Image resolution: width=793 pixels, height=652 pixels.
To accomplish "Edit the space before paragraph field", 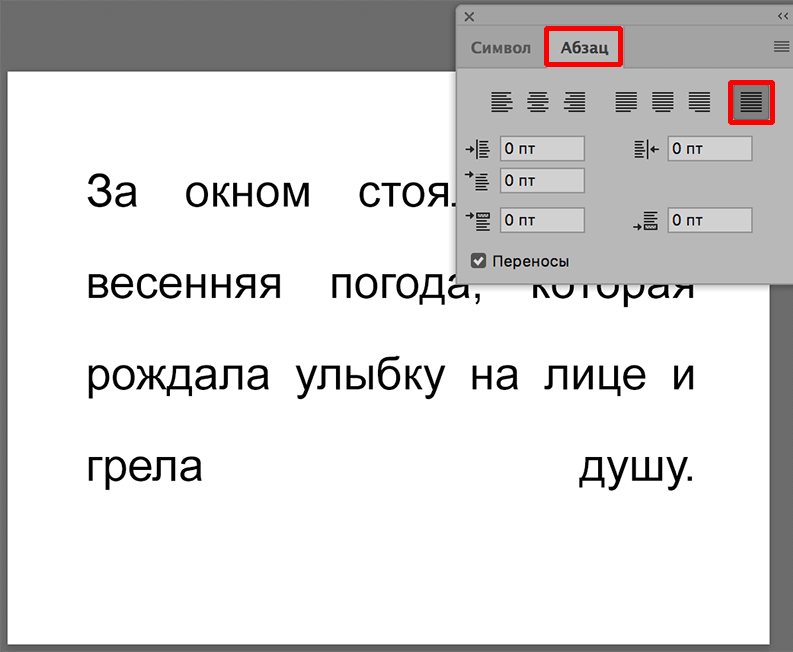I will (542, 220).
